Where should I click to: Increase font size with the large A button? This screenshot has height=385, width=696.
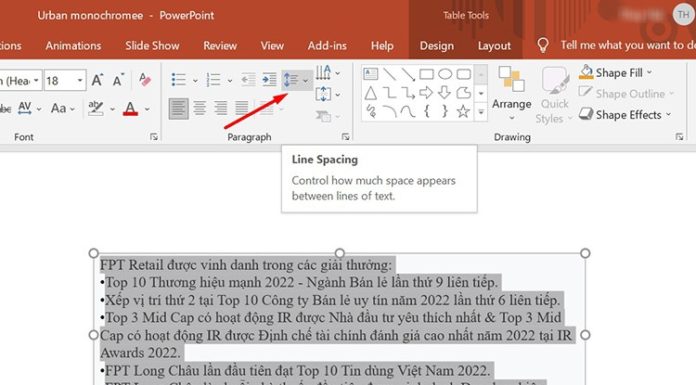(x=97, y=80)
